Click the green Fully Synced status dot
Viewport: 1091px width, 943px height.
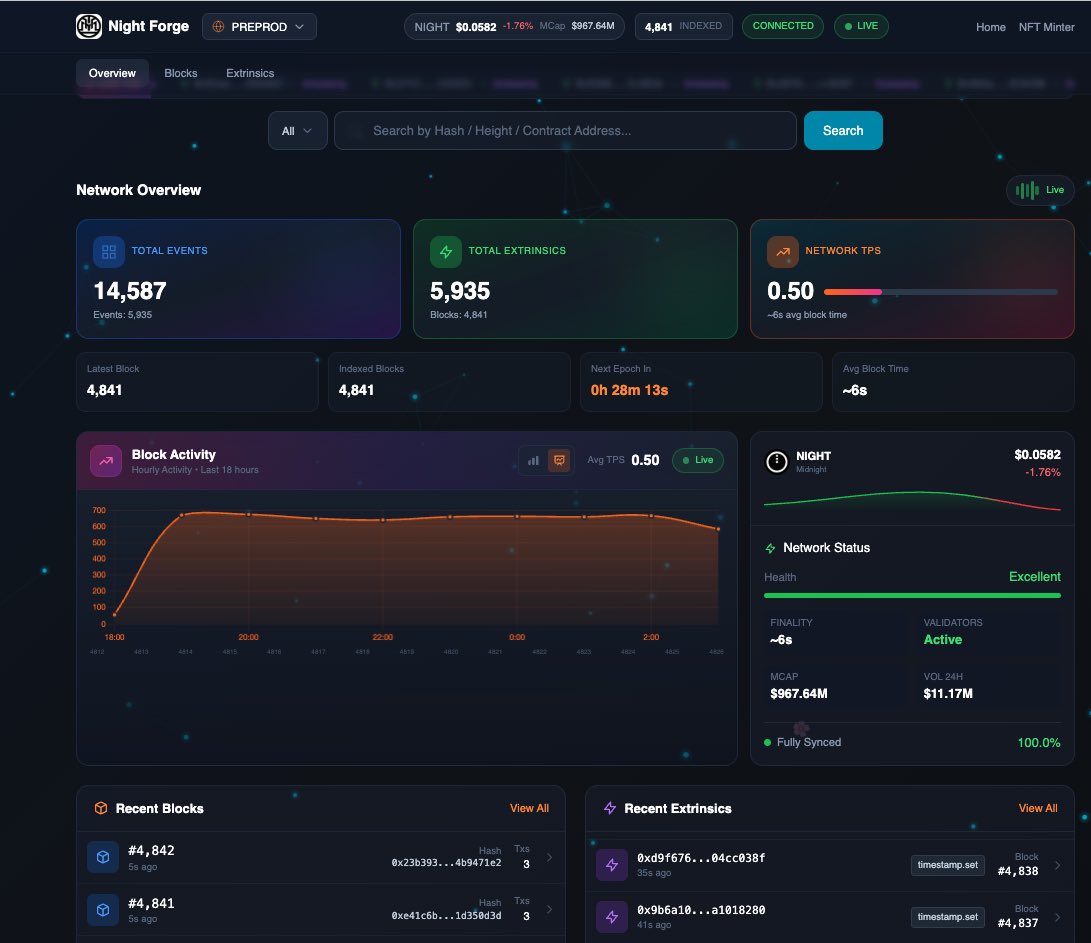pos(767,743)
